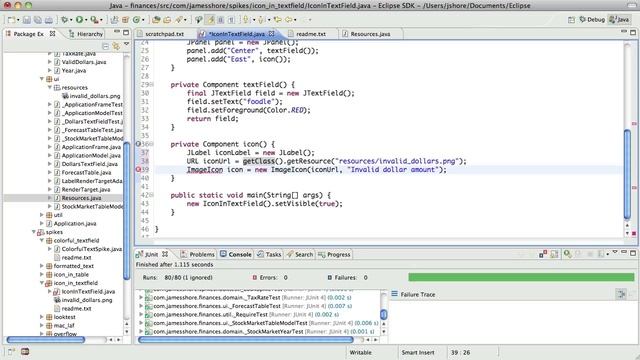Image resolution: width=640 pixels, height=360 pixels.
Task: Select Resources.java in Package Explorer
Action: click(x=81, y=198)
